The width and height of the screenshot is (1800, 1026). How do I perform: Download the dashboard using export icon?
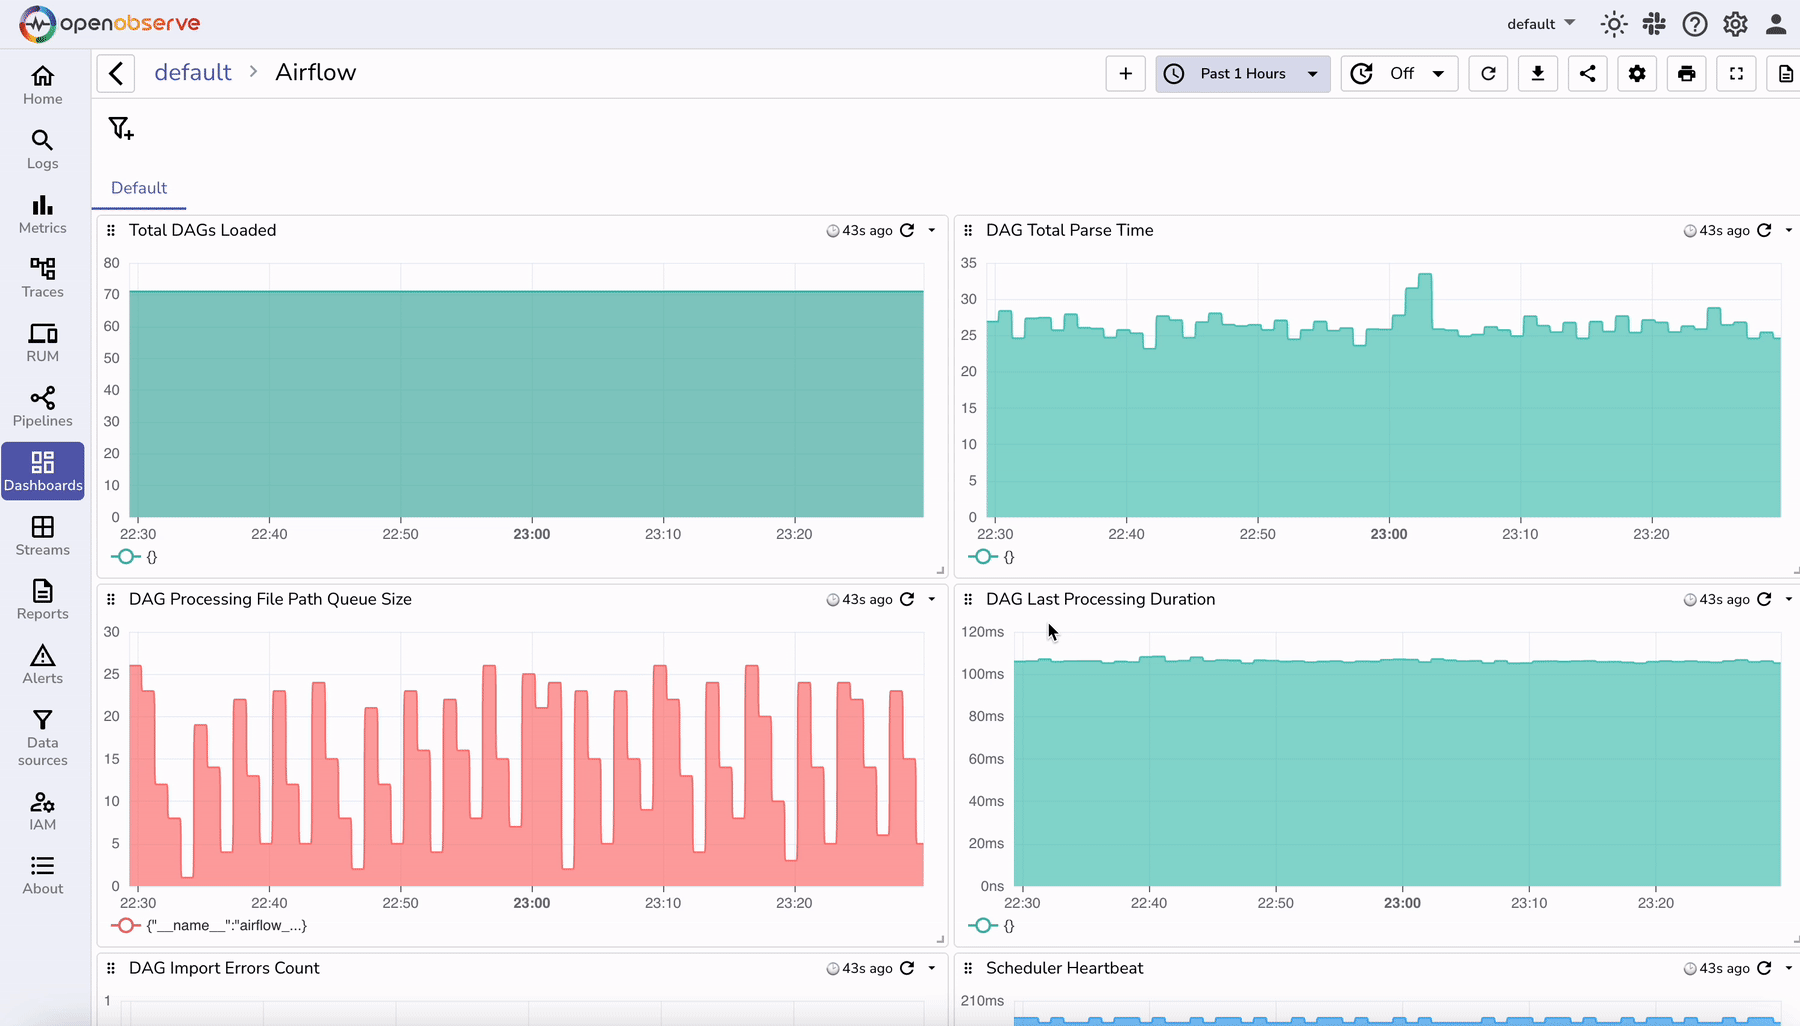[x=1538, y=73]
